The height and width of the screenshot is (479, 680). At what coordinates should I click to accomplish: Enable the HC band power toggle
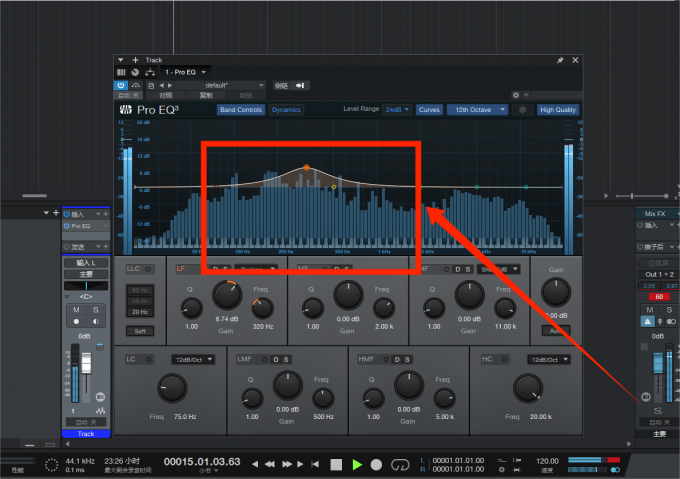[504, 359]
